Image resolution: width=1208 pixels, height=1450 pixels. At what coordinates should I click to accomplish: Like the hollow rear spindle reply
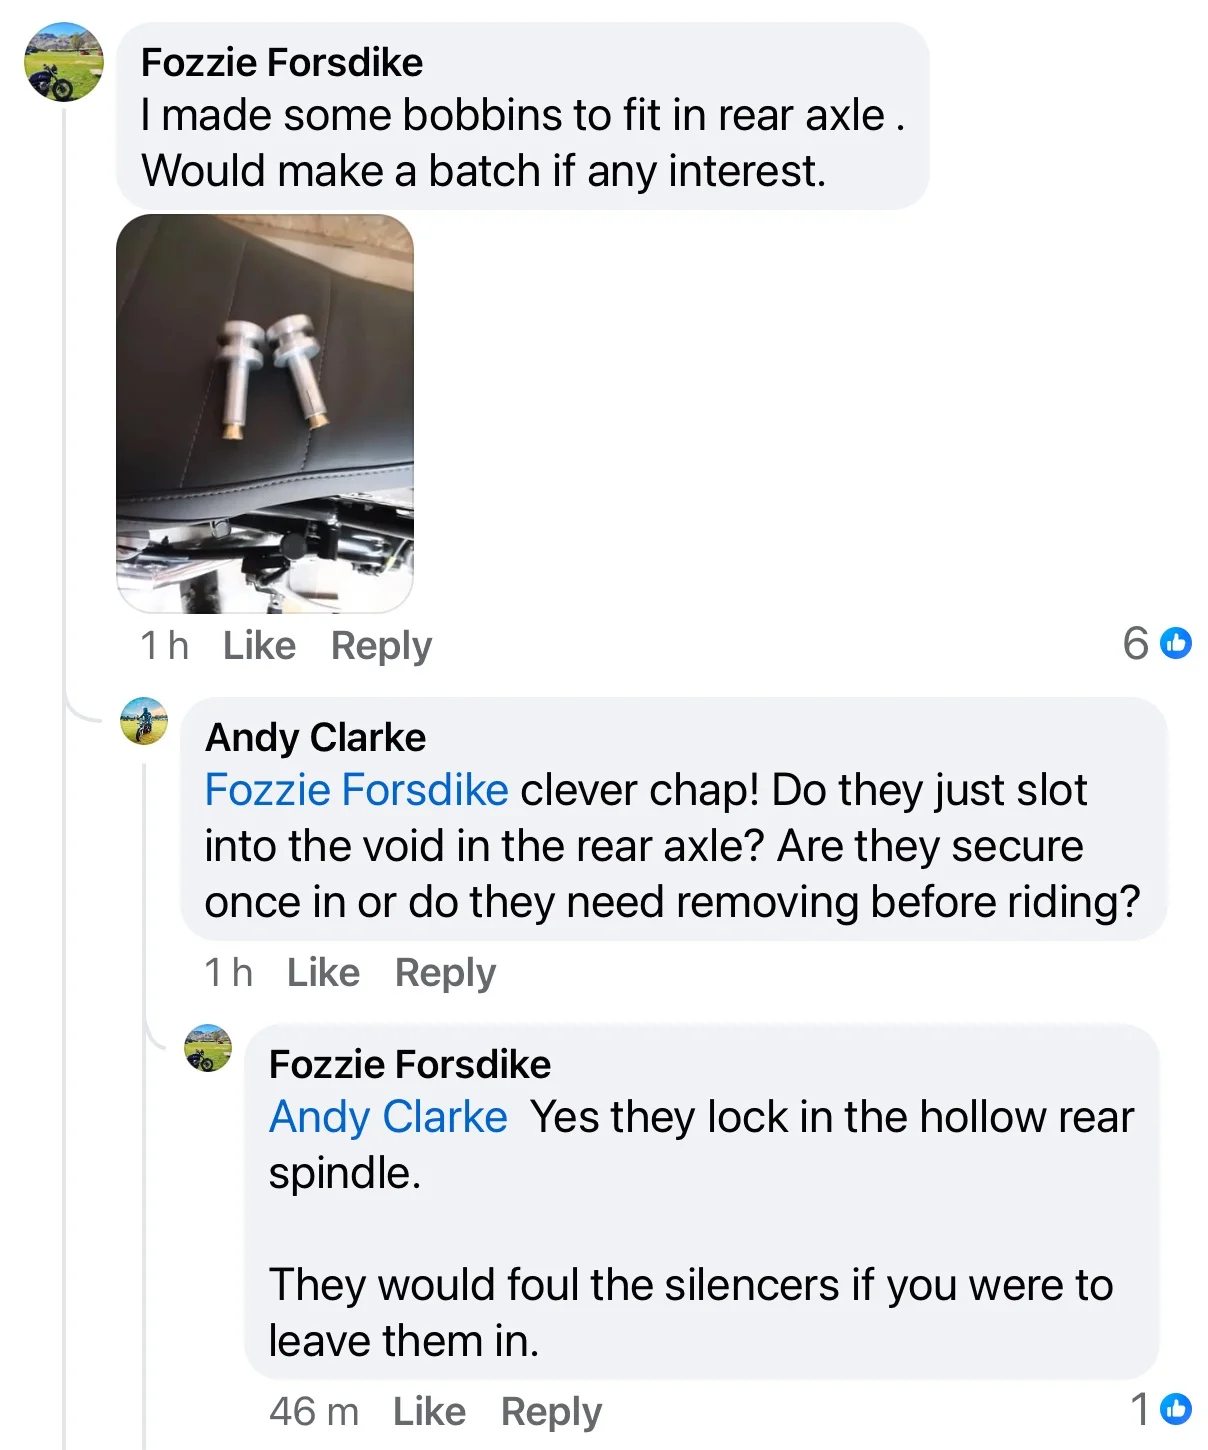[429, 1412]
